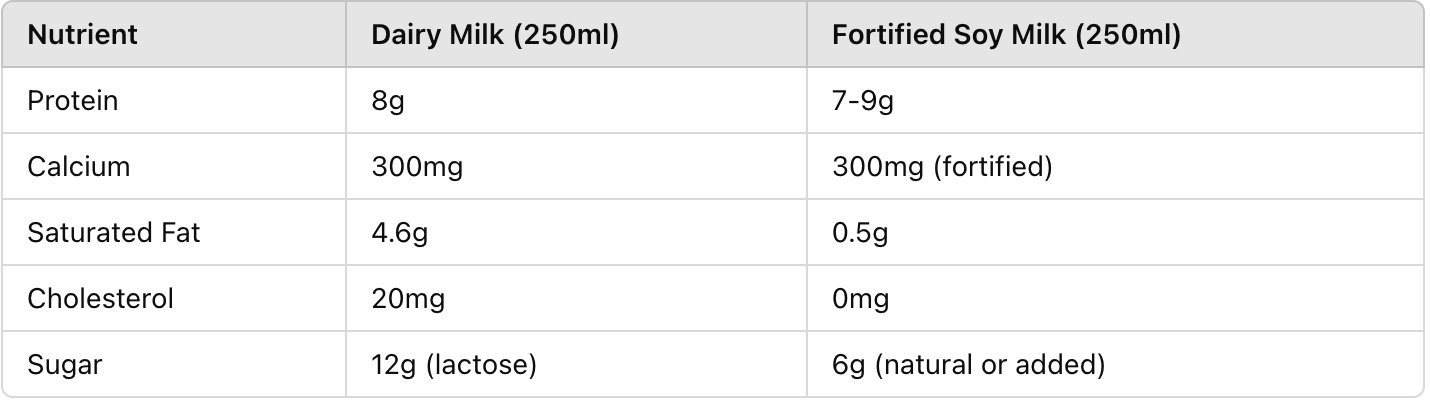Select the Saturated Fat row label

pos(114,233)
